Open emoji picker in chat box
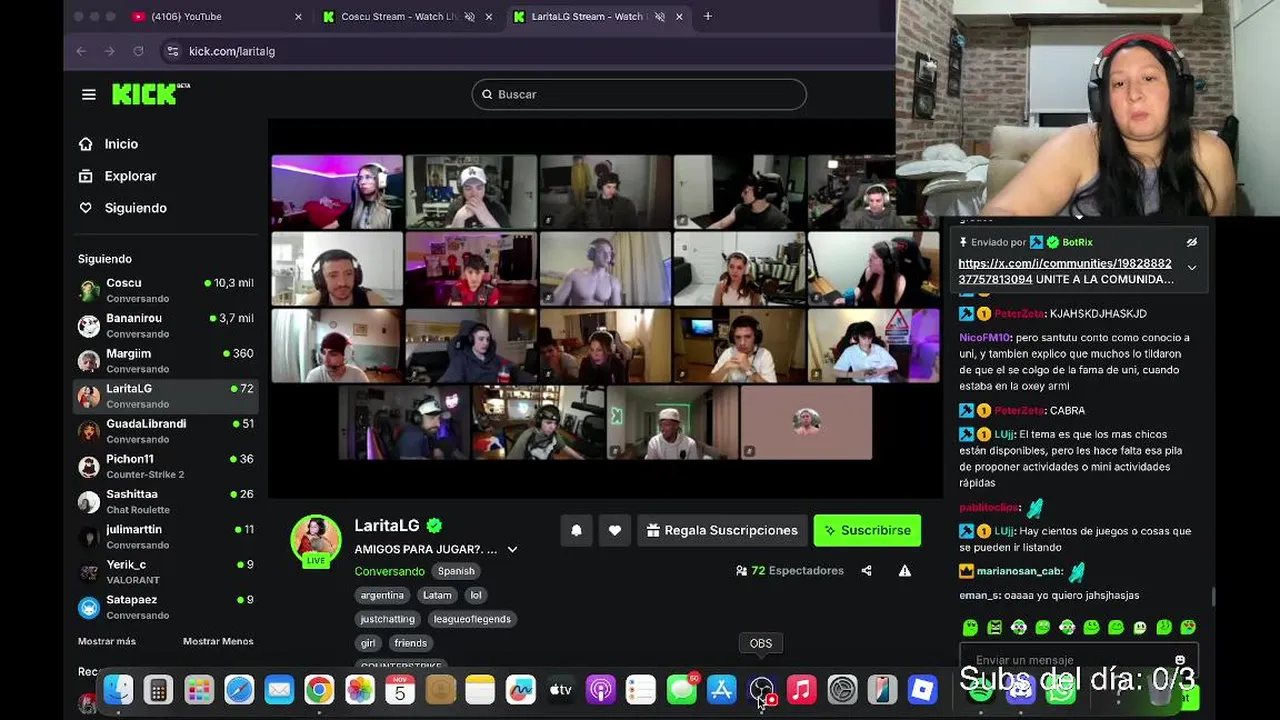The image size is (1280, 720). [1180, 660]
